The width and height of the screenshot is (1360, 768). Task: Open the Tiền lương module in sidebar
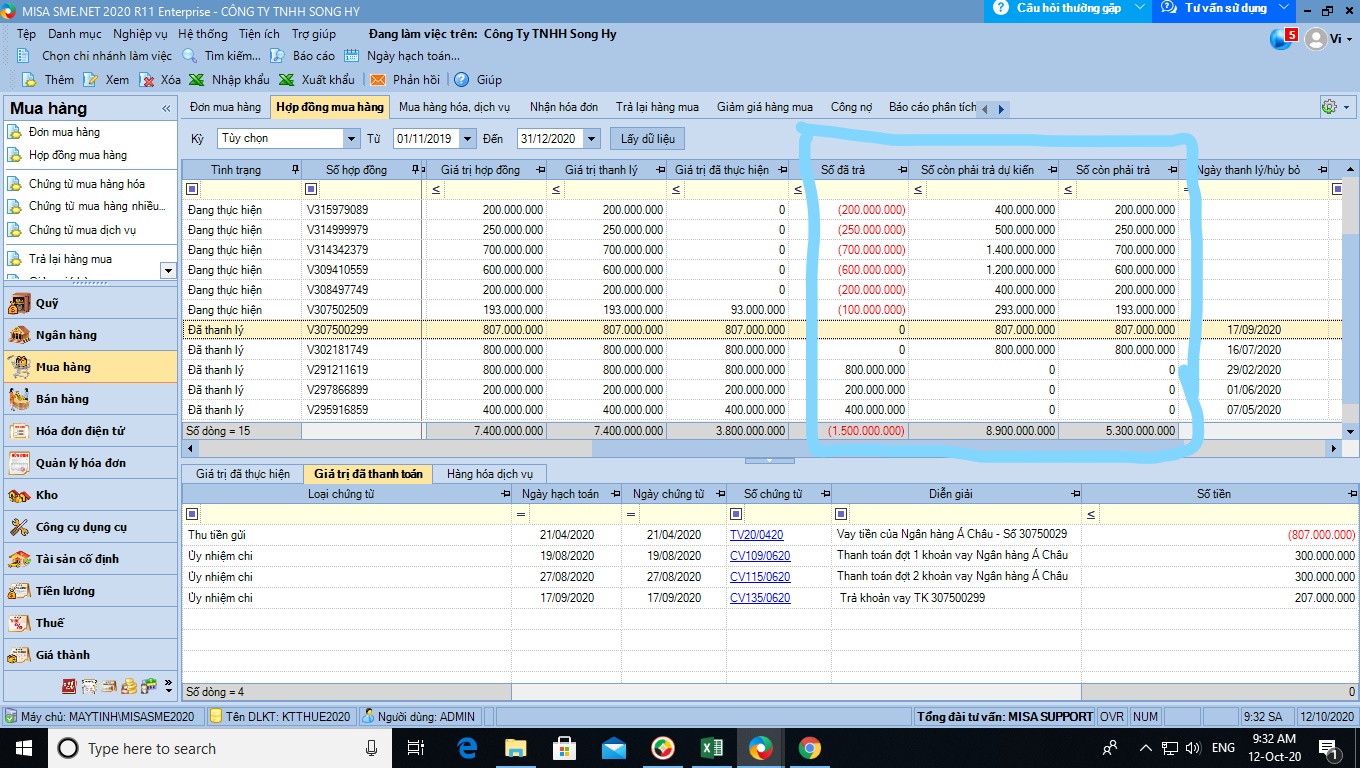pyautogui.click(x=90, y=591)
